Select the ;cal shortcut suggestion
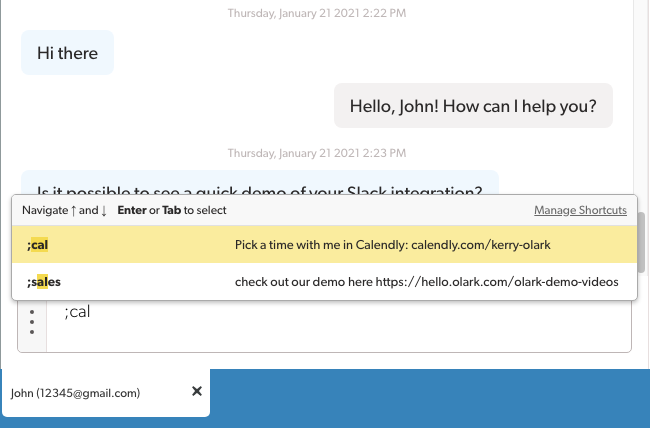Viewport: 650px width, 428px height. 120,245
